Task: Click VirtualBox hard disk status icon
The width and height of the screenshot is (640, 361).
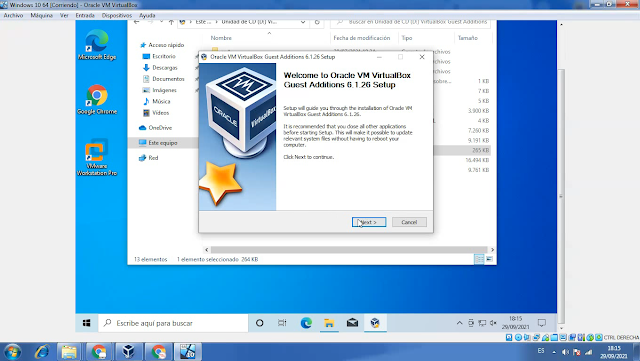Action: [x=509, y=337]
